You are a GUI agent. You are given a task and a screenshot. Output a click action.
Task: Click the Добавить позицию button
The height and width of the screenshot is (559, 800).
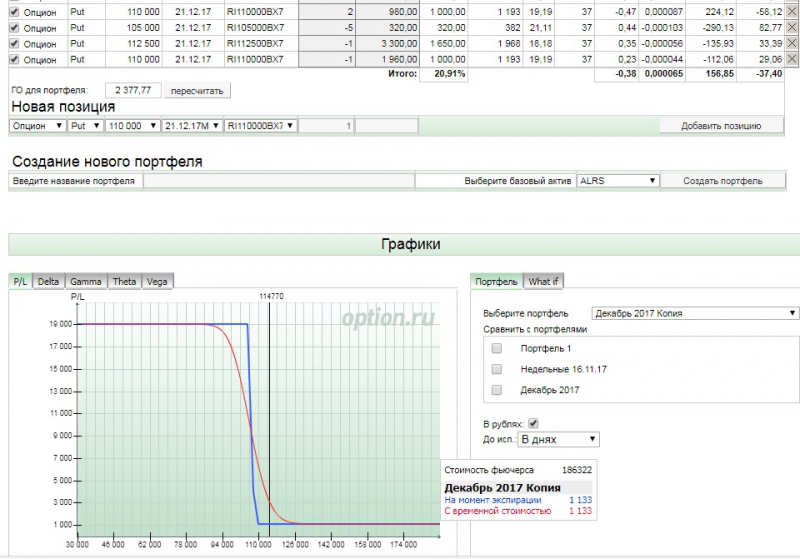coord(720,126)
